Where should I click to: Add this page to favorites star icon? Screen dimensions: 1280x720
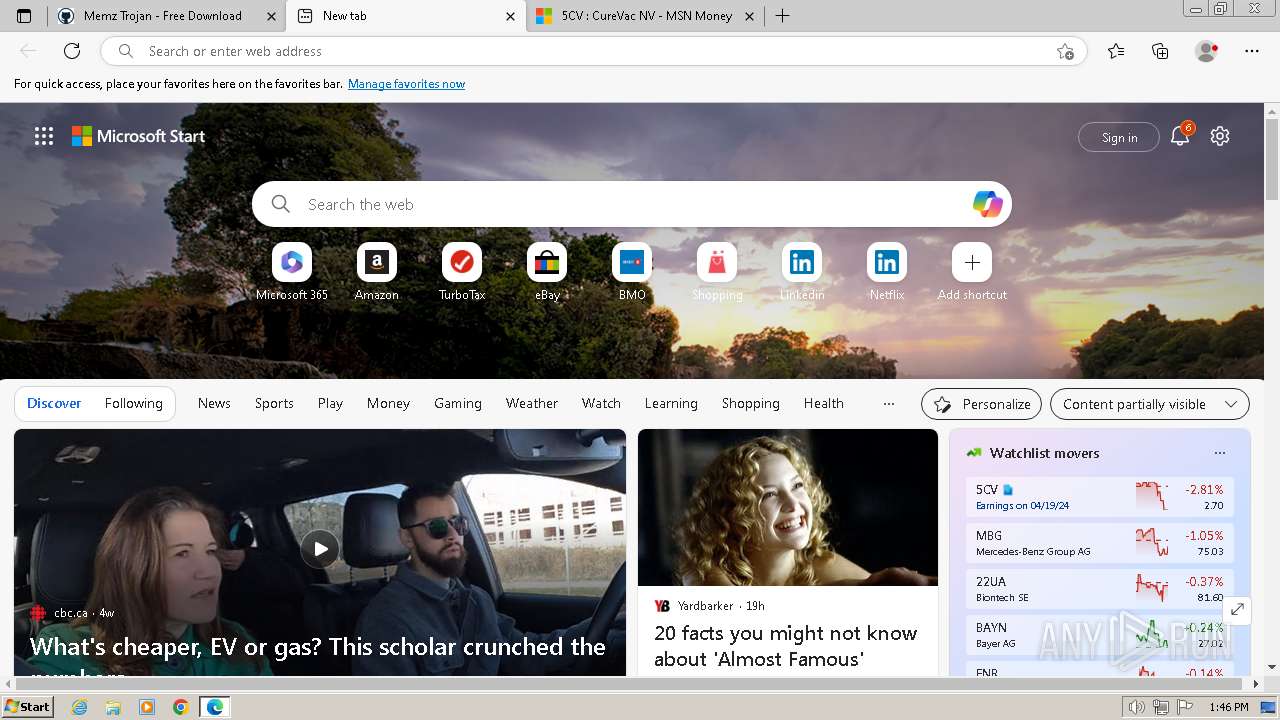(1065, 51)
